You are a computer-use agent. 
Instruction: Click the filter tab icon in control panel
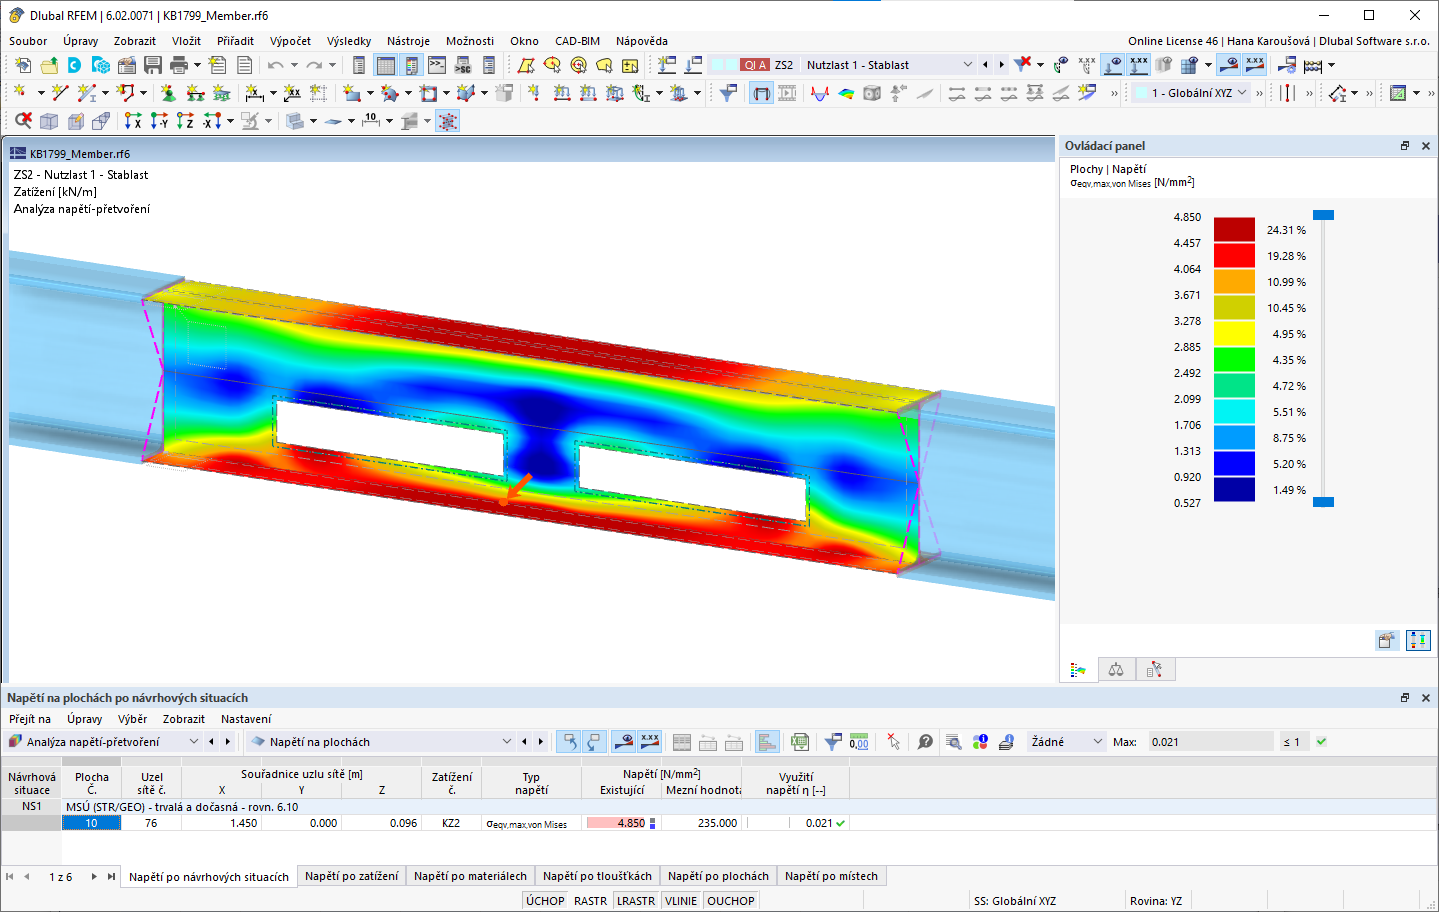pyautogui.click(x=1154, y=670)
